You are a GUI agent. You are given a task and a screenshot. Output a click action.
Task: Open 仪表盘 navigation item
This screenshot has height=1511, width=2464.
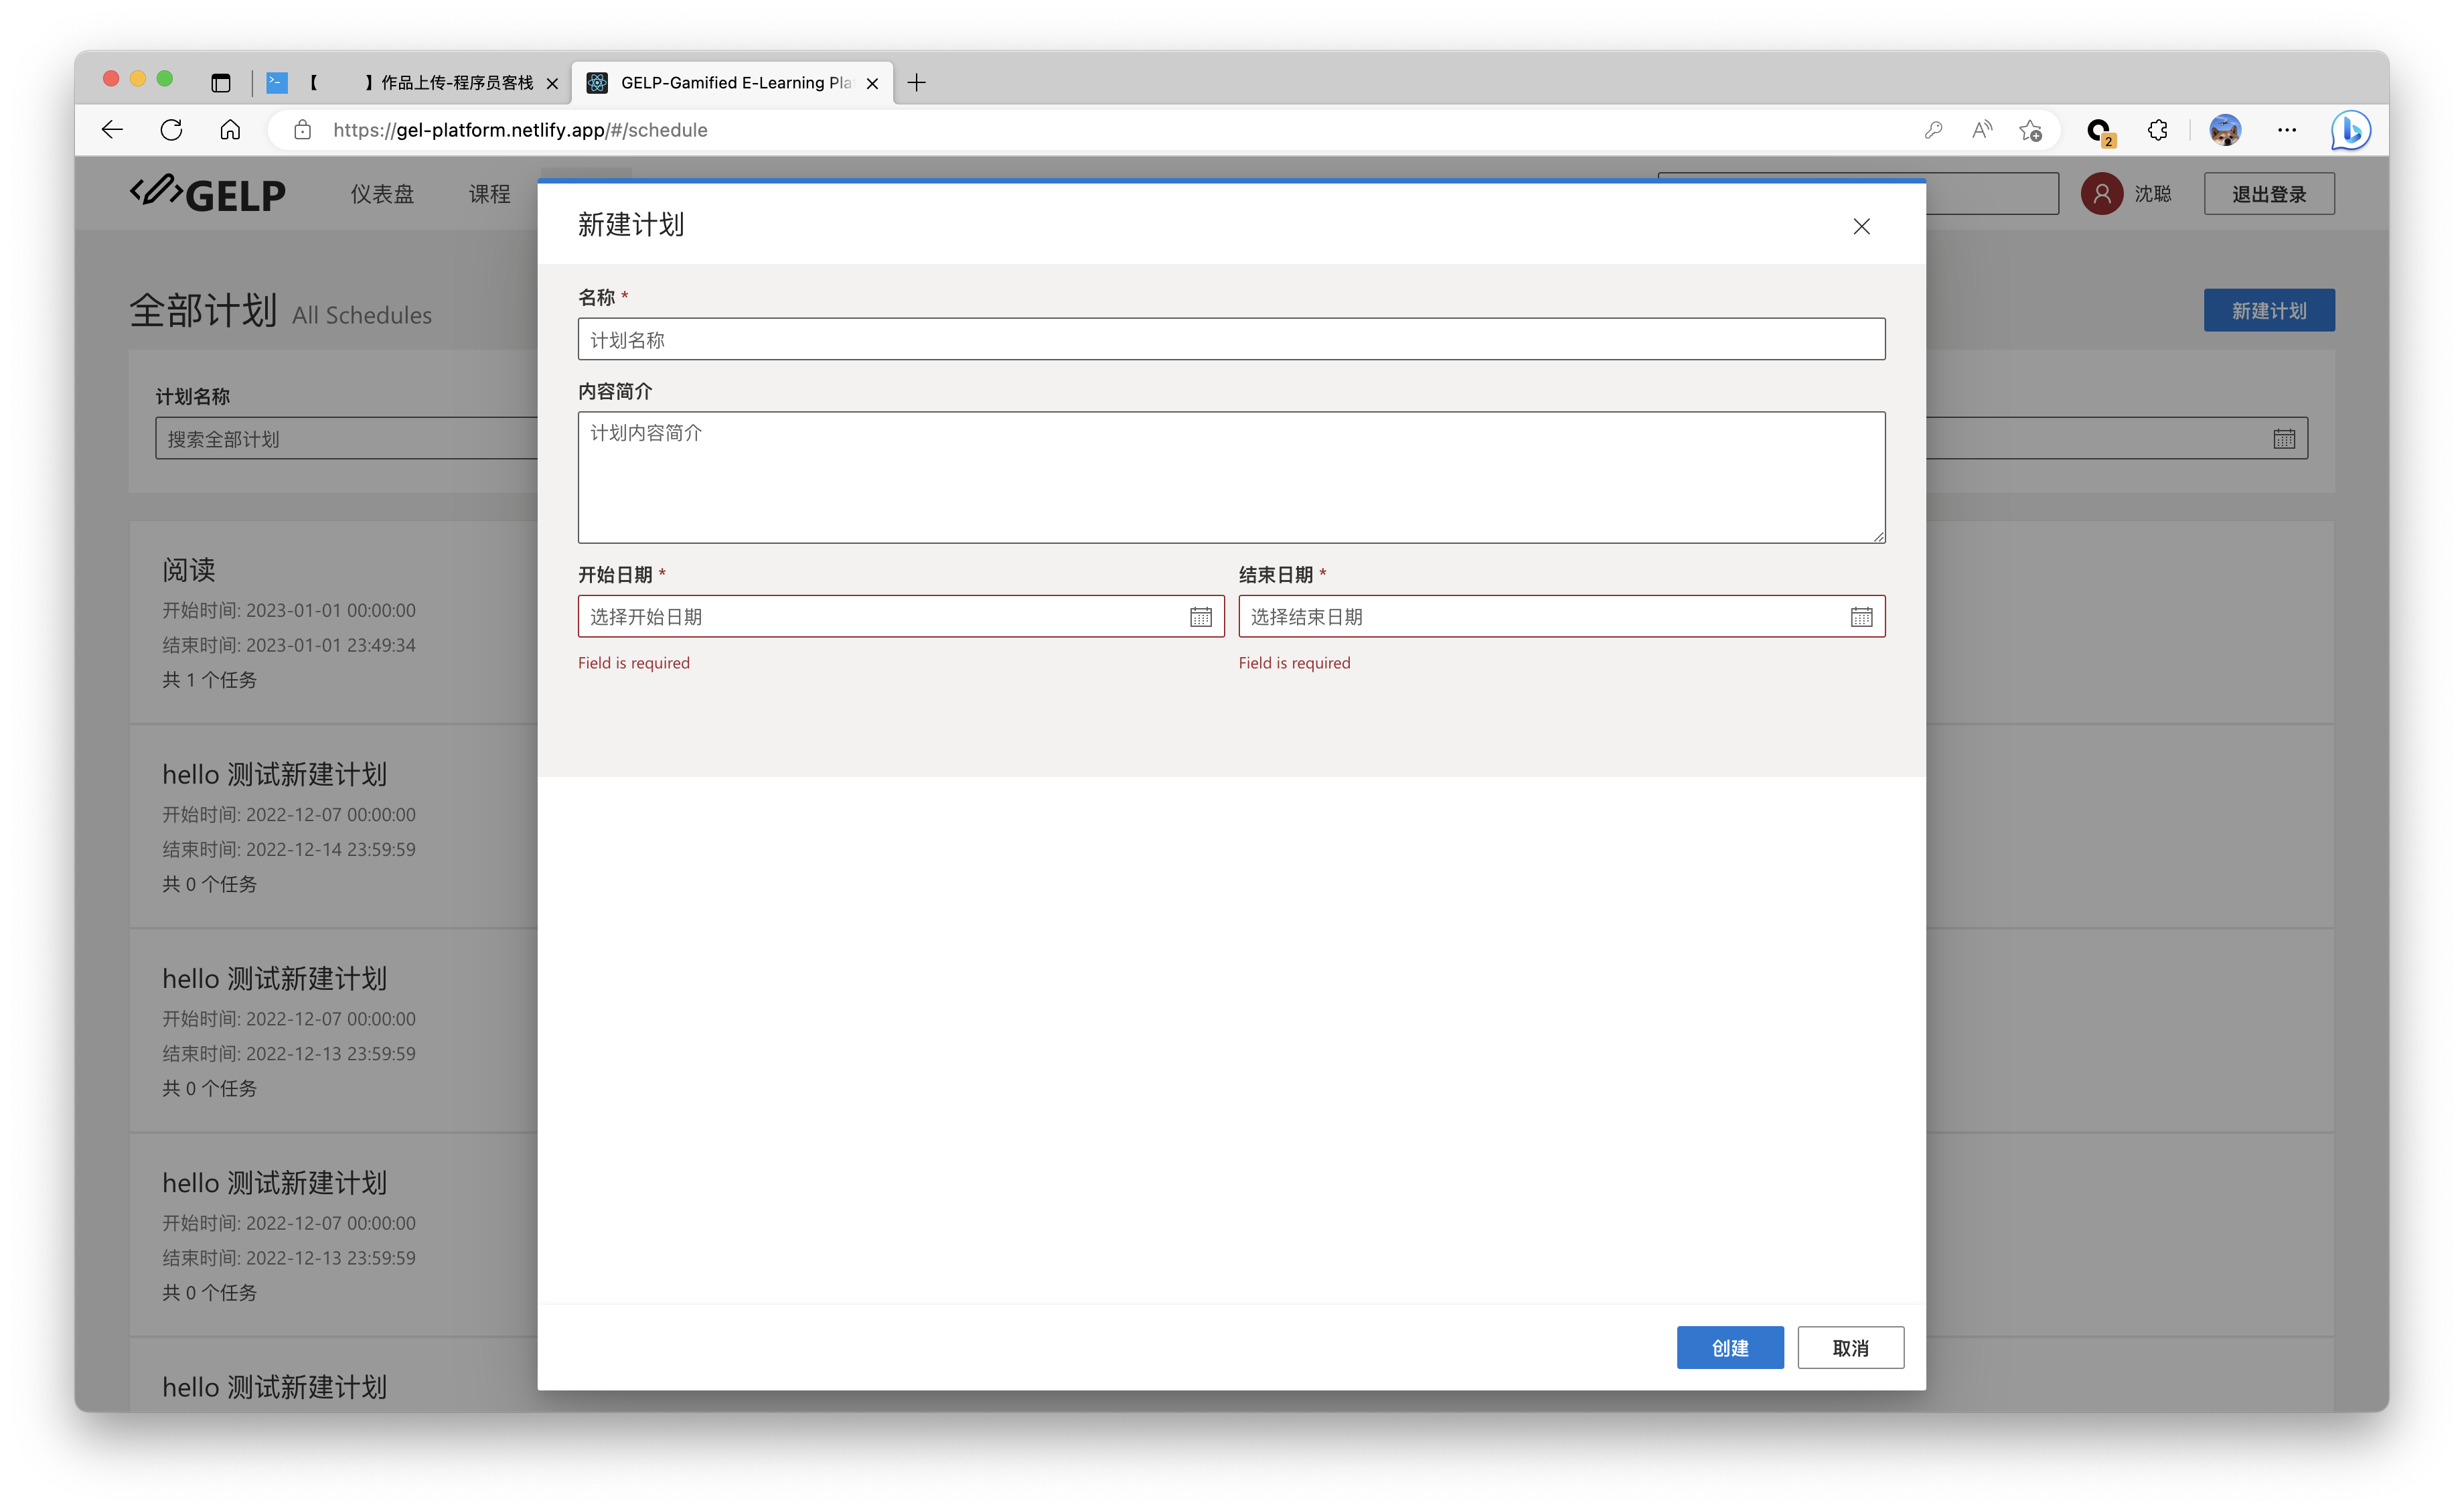[382, 194]
